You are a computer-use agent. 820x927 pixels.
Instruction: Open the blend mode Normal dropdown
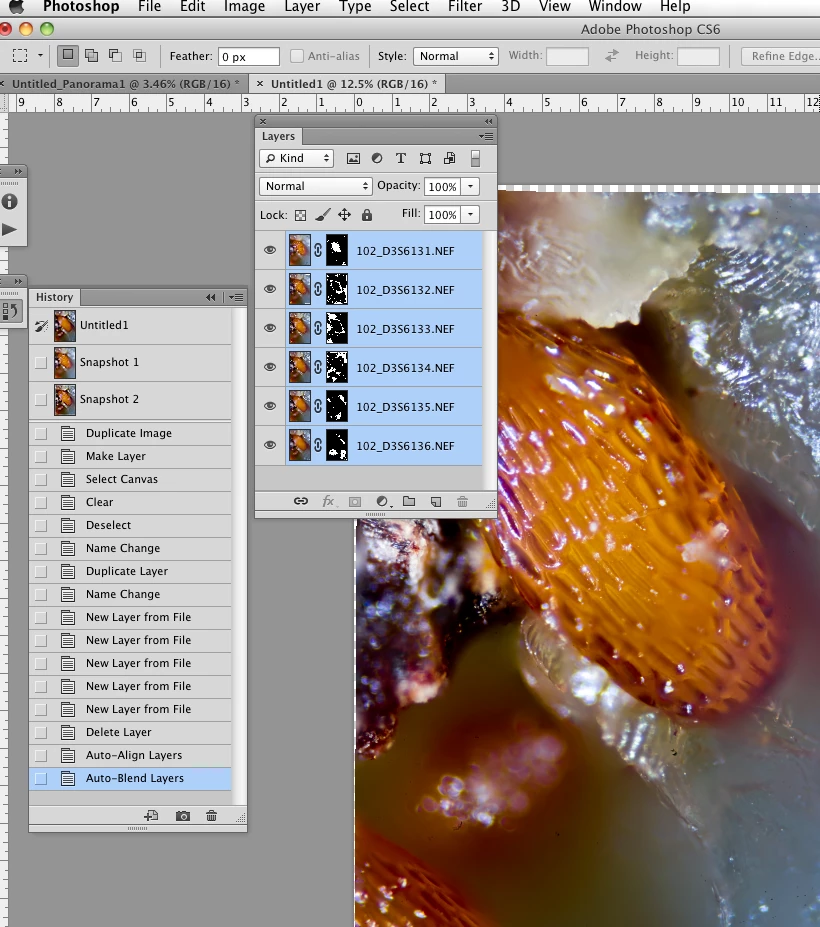point(315,186)
